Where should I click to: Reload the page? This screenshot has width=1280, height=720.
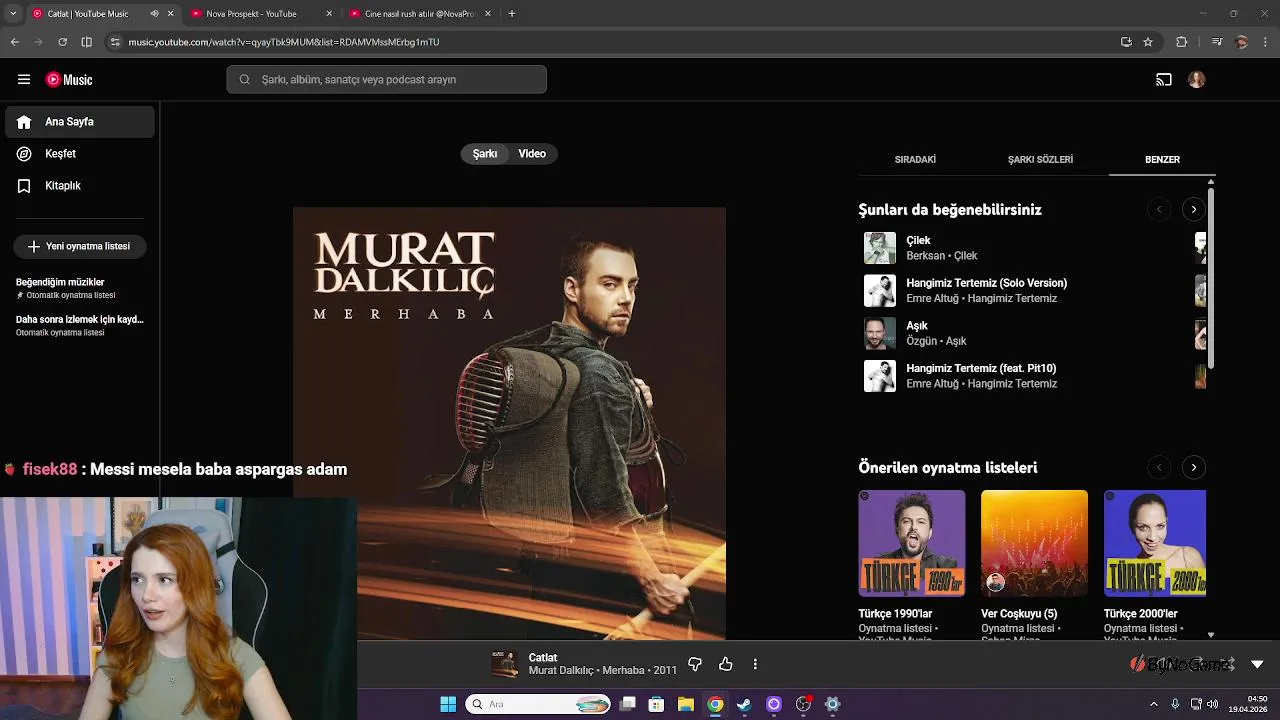pos(62,42)
